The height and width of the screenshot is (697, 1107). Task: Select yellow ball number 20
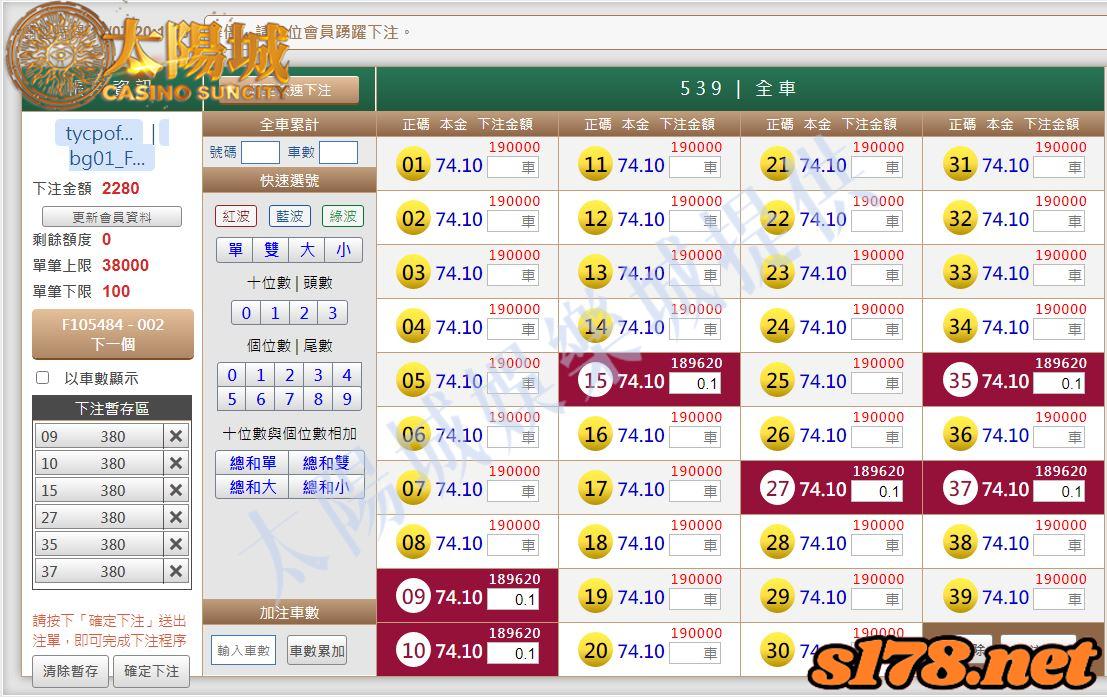595,650
